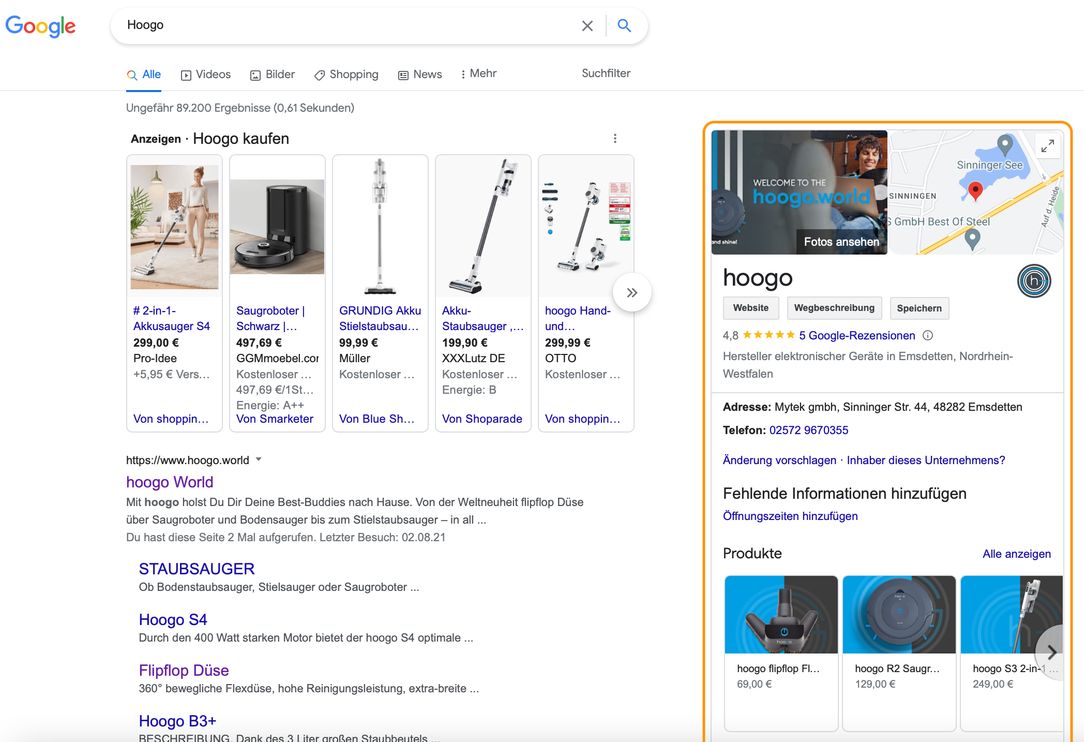
Task: Switch to the Videos tab
Action: pos(205,75)
